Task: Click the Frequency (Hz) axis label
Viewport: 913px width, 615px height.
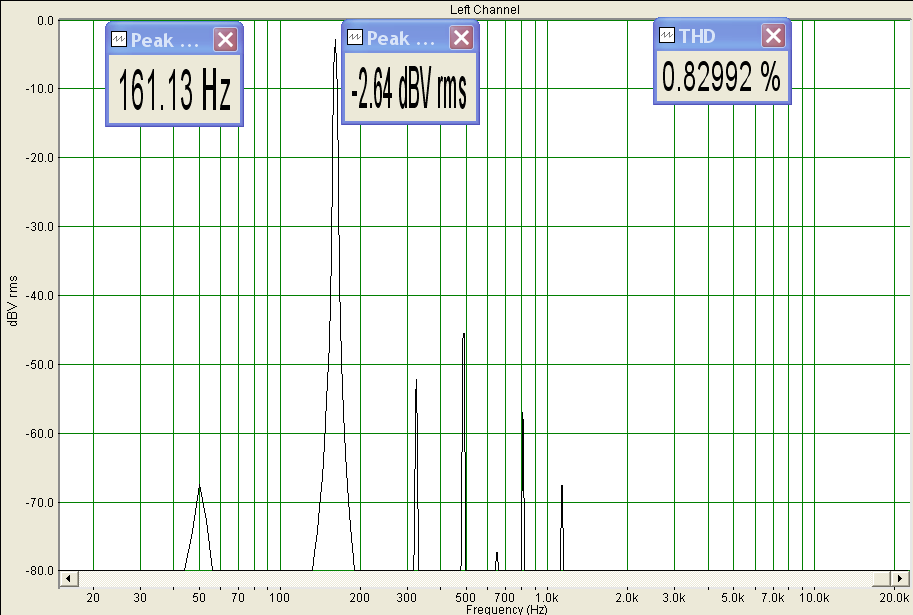Action: [x=506, y=609]
